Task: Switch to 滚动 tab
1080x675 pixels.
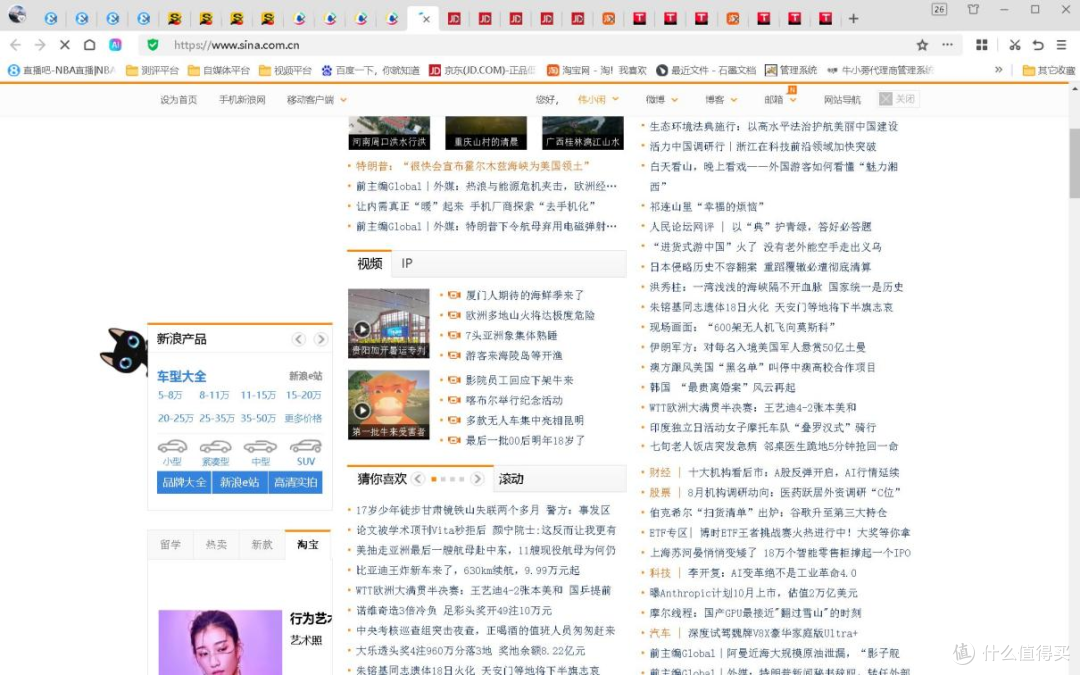Action: coord(511,479)
